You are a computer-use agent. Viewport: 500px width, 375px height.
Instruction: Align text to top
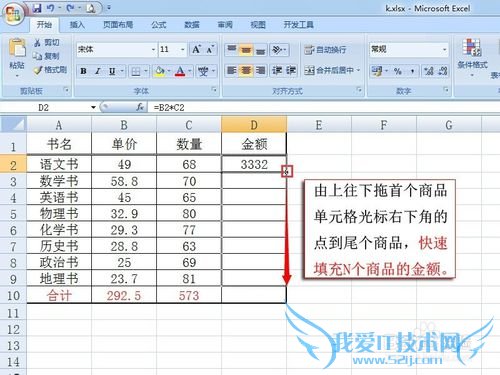pyautogui.click(x=232, y=50)
